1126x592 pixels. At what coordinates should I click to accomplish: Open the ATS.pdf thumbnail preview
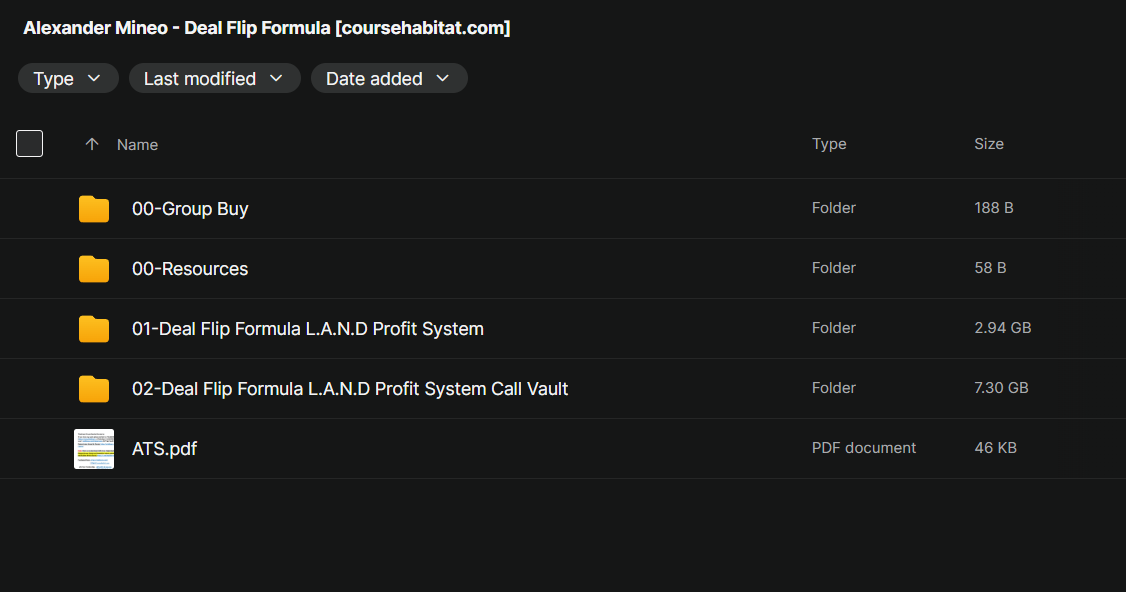point(94,449)
